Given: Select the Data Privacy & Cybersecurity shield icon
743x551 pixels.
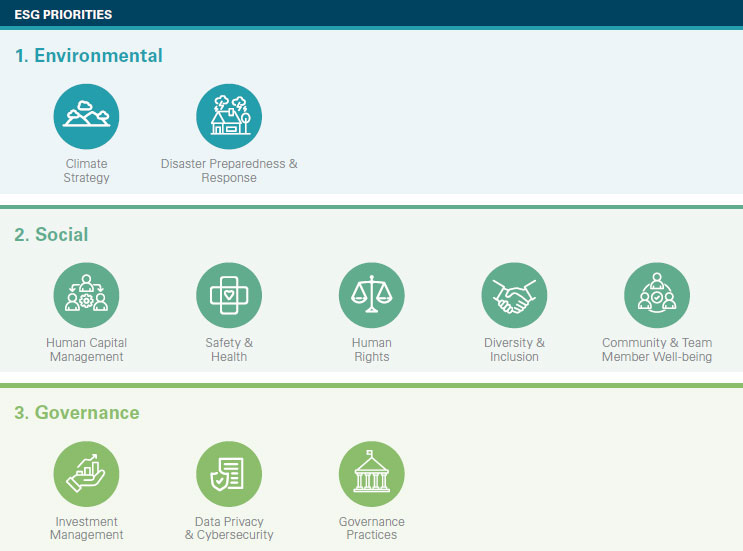Looking at the screenshot, I should pos(229,474).
